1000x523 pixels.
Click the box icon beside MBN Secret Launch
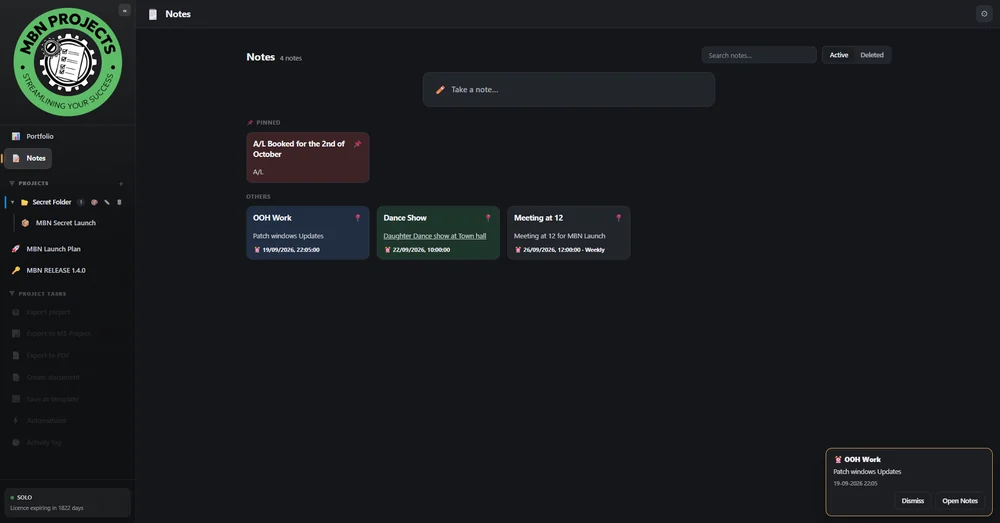(26, 223)
